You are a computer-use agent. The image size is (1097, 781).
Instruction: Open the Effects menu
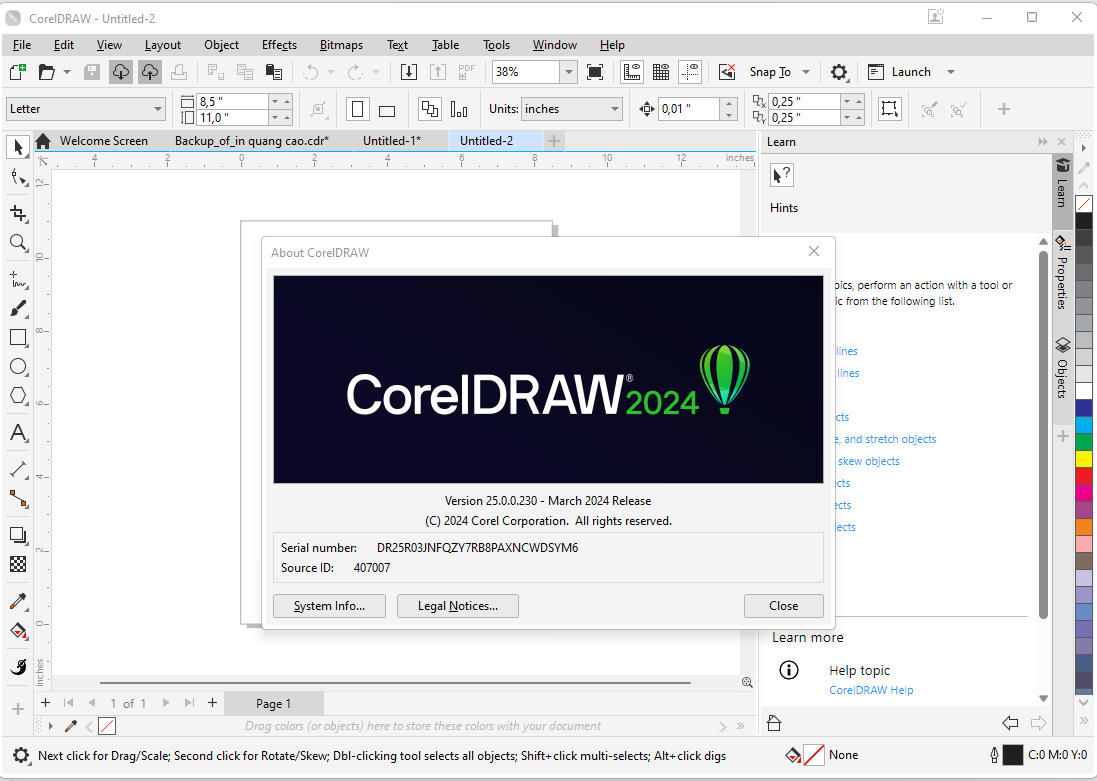279,45
